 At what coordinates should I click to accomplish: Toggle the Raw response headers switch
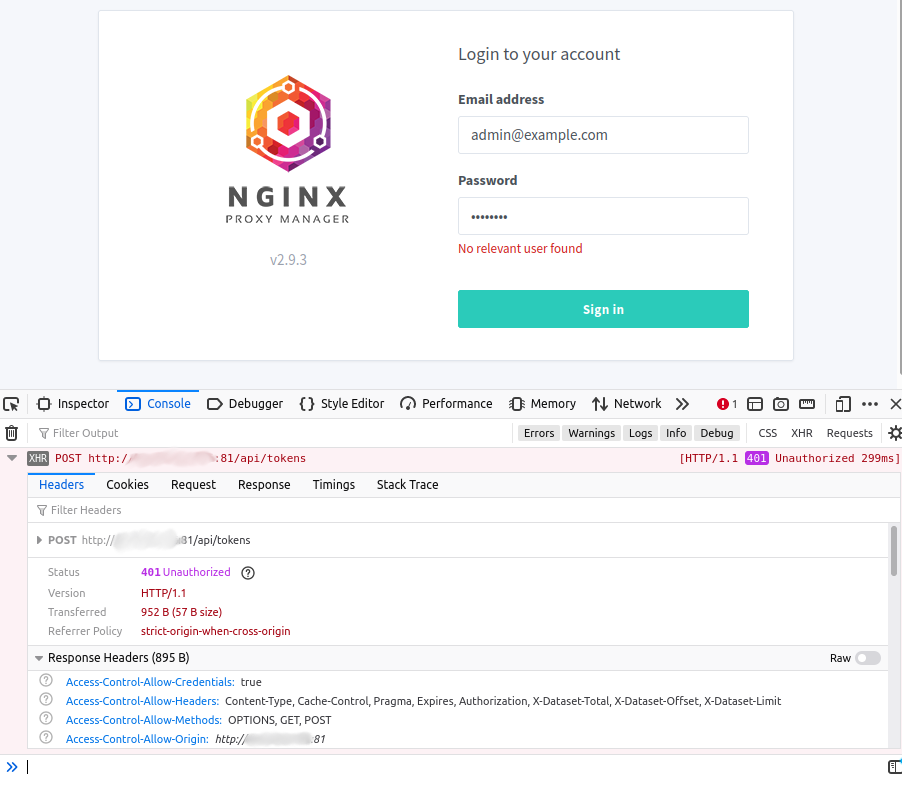click(x=867, y=658)
